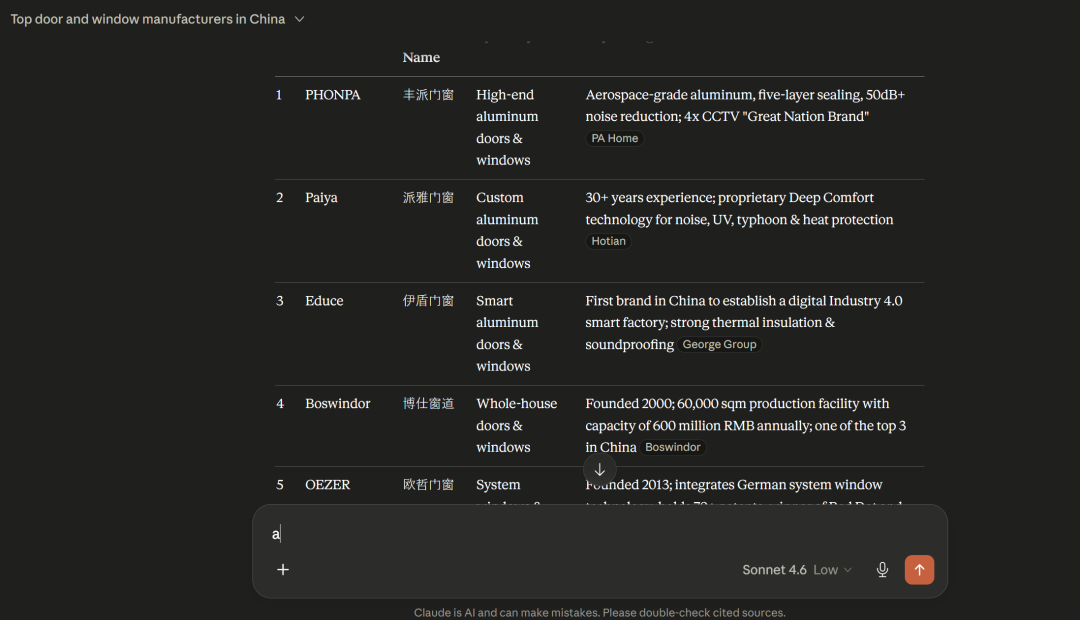Click the 'Founded 2000' description text
The height and width of the screenshot is (620, 1080).
(746, 425)
